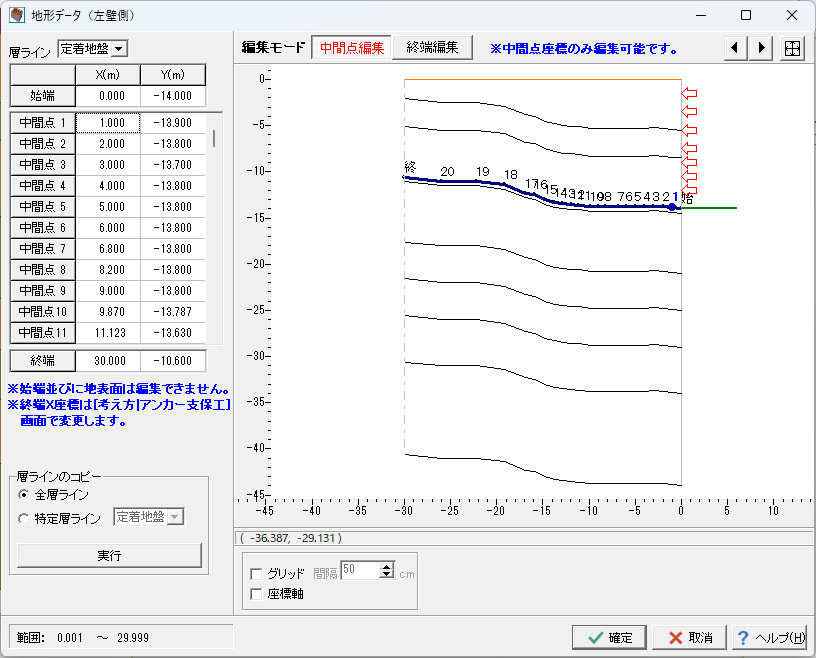Increase grid interval with spinner up arrow
816x658 pixels.
(386, 566)
